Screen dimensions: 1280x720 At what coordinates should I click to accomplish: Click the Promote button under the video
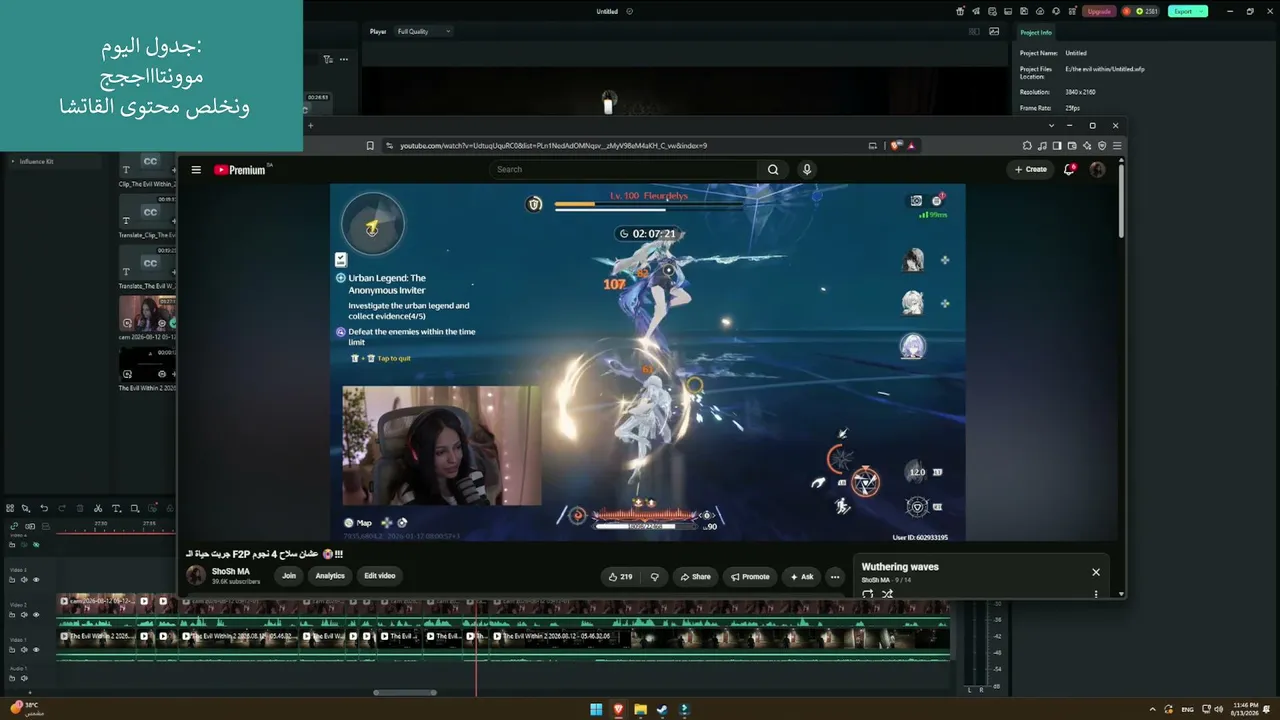tap(750, 576)
